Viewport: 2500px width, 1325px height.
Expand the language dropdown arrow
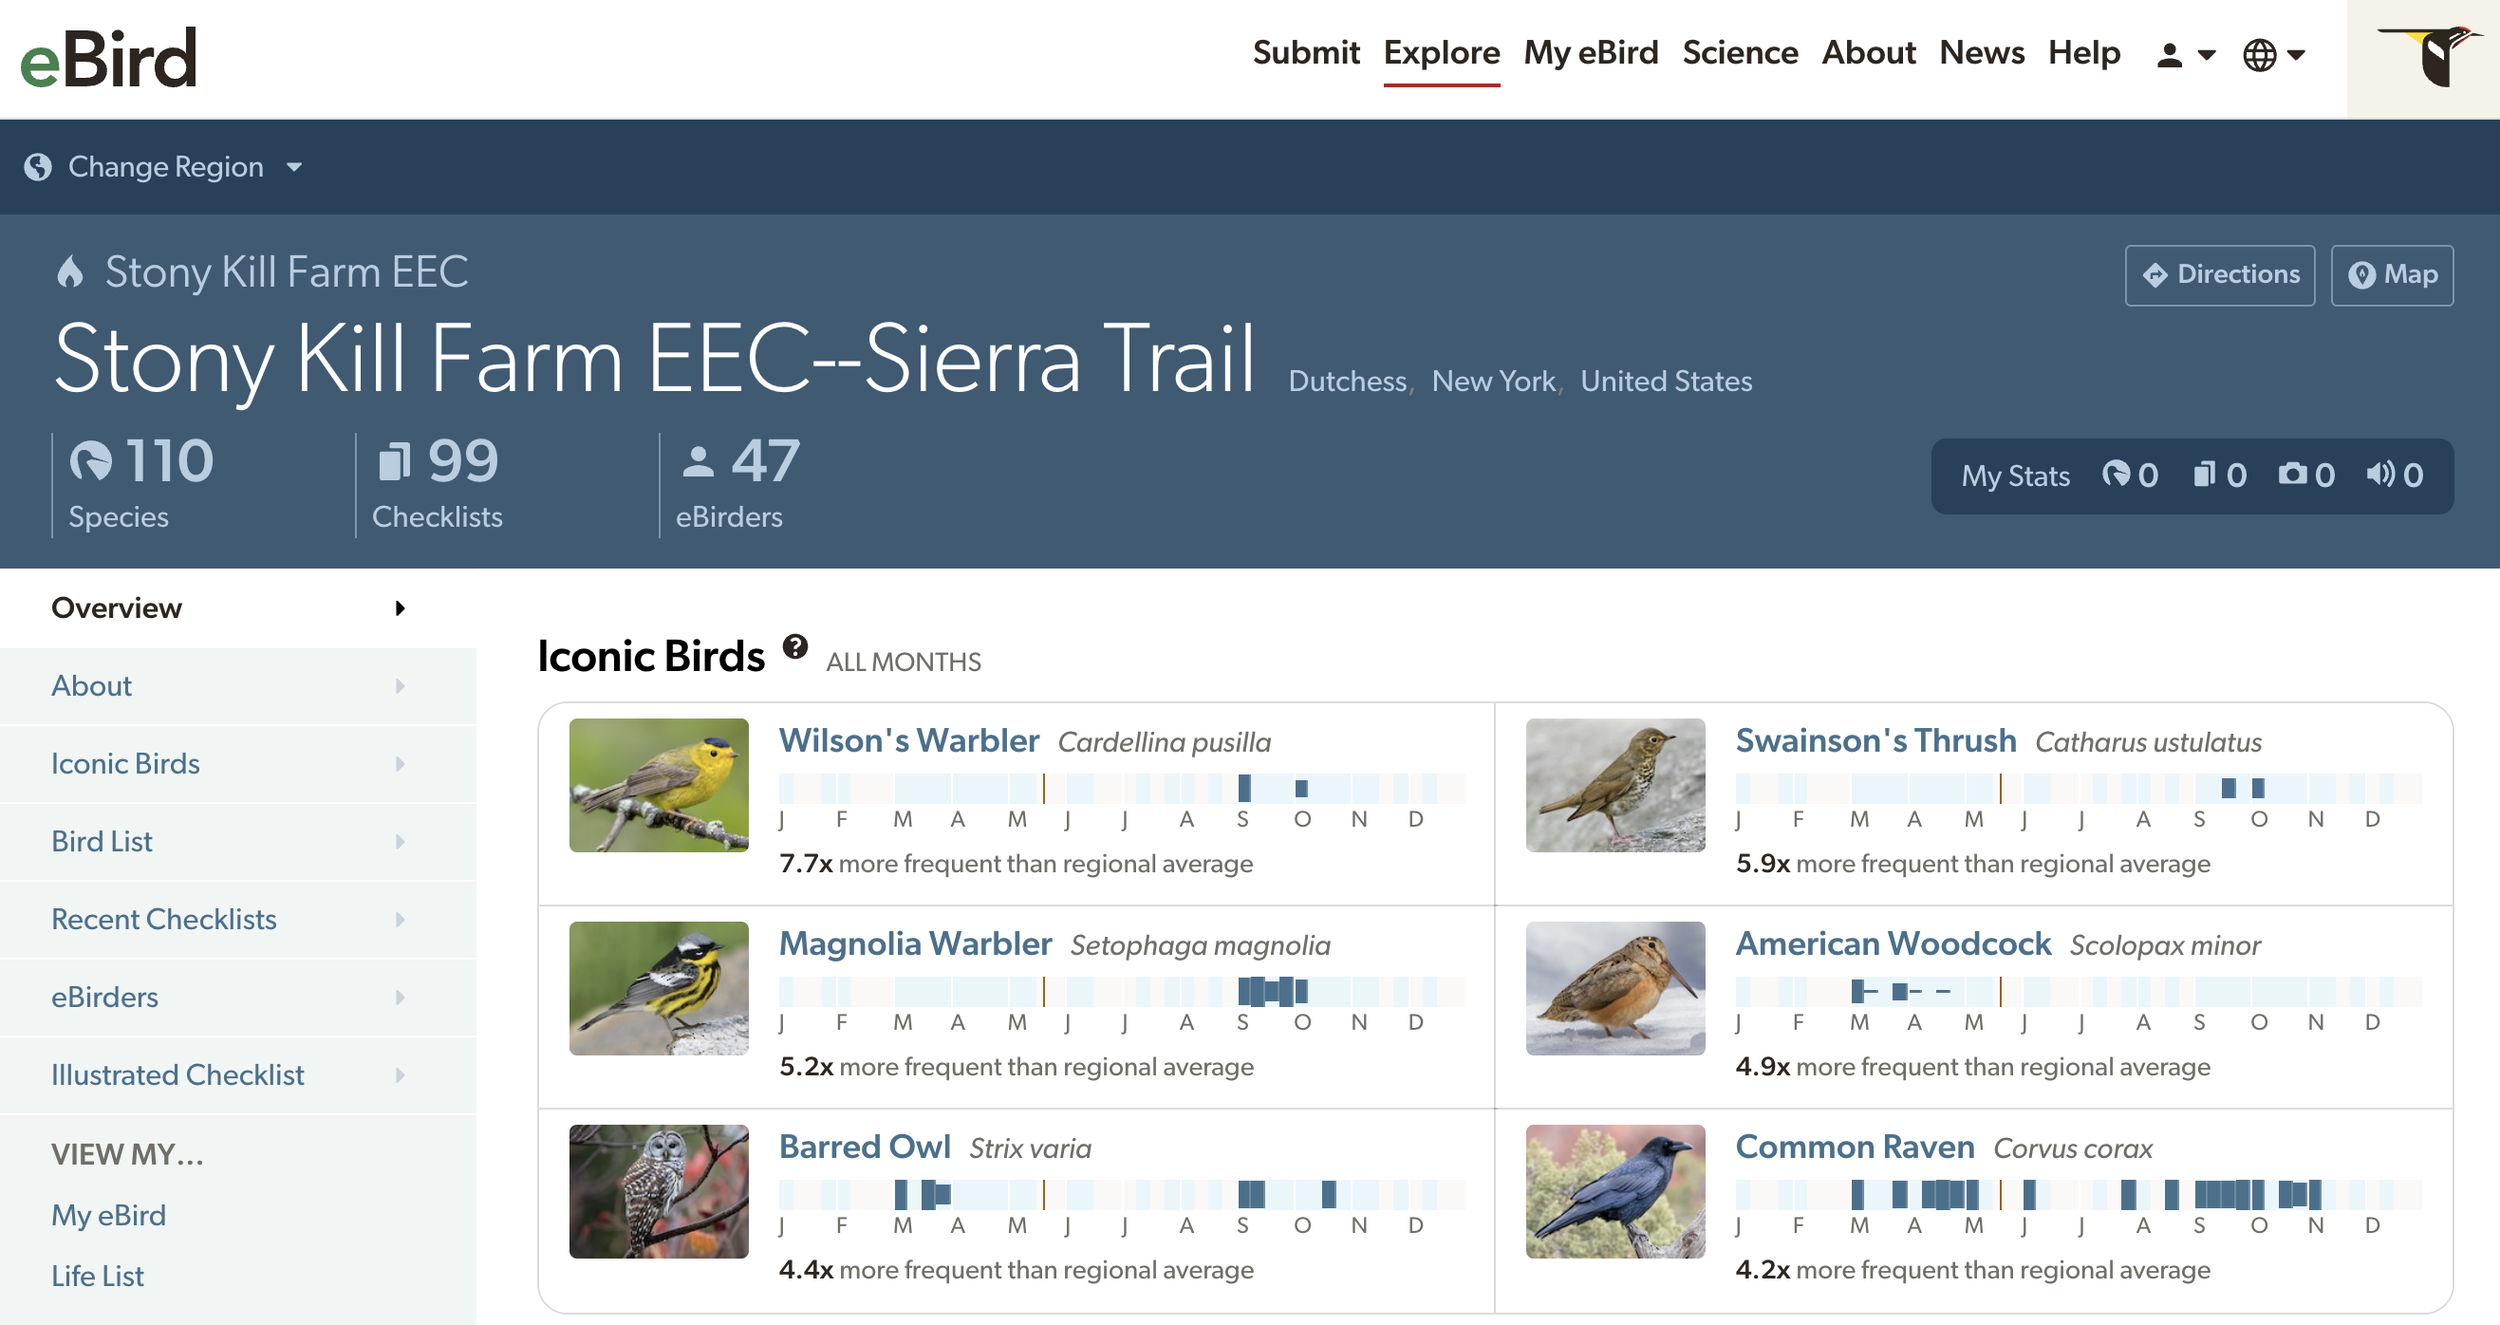coord(2297,55)
